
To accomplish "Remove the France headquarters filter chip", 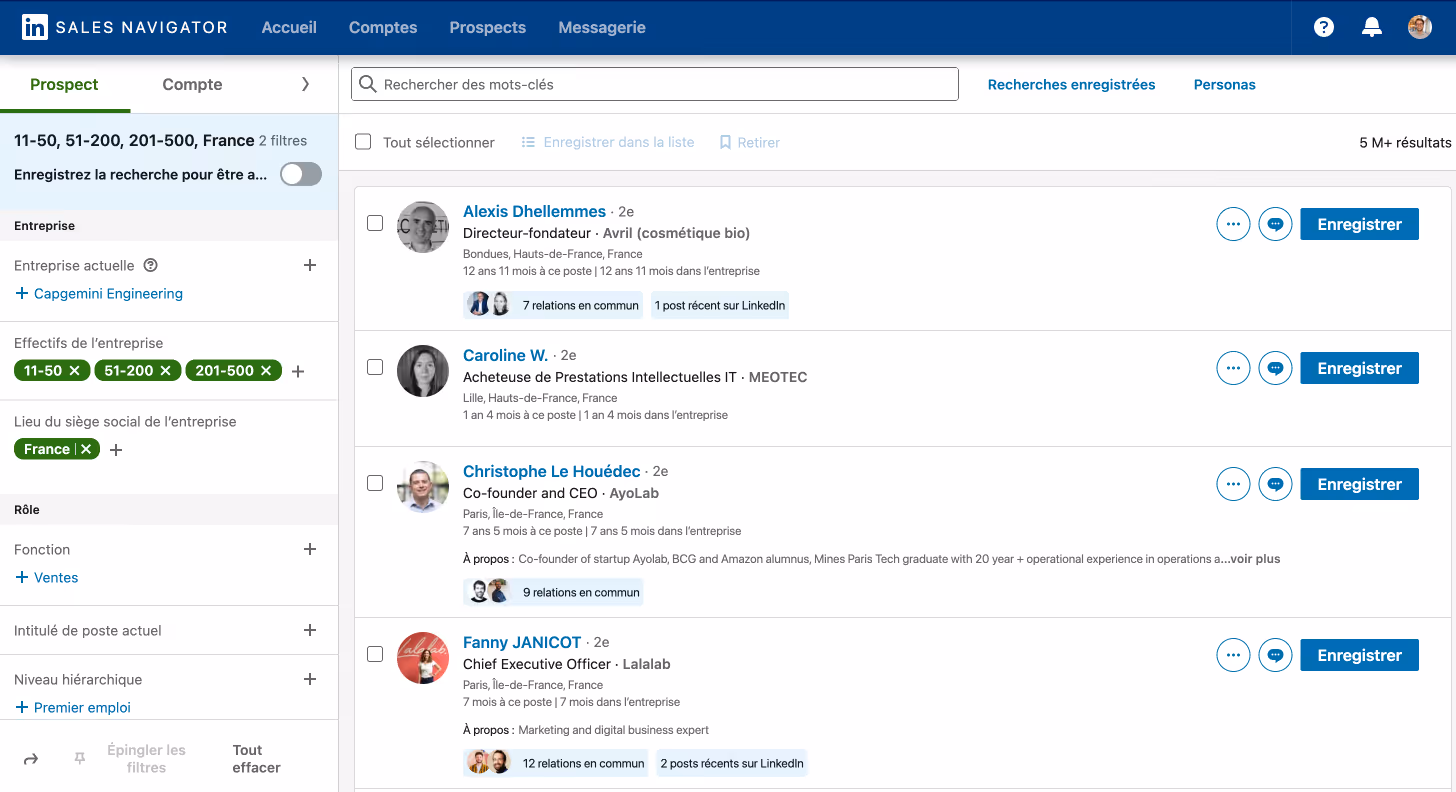I will pyautogui.click(x=86, y=449).
